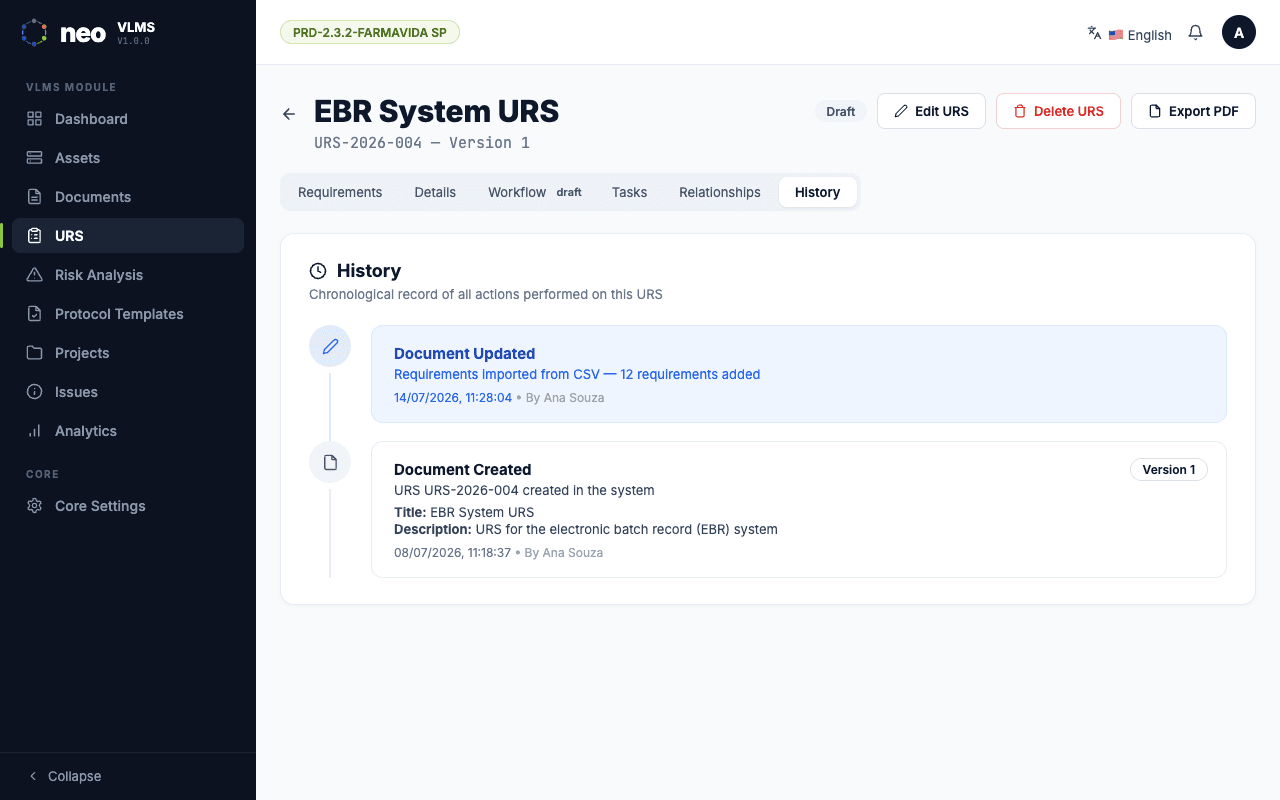Click the Core Settings gear icon

(x=34, y=506)
